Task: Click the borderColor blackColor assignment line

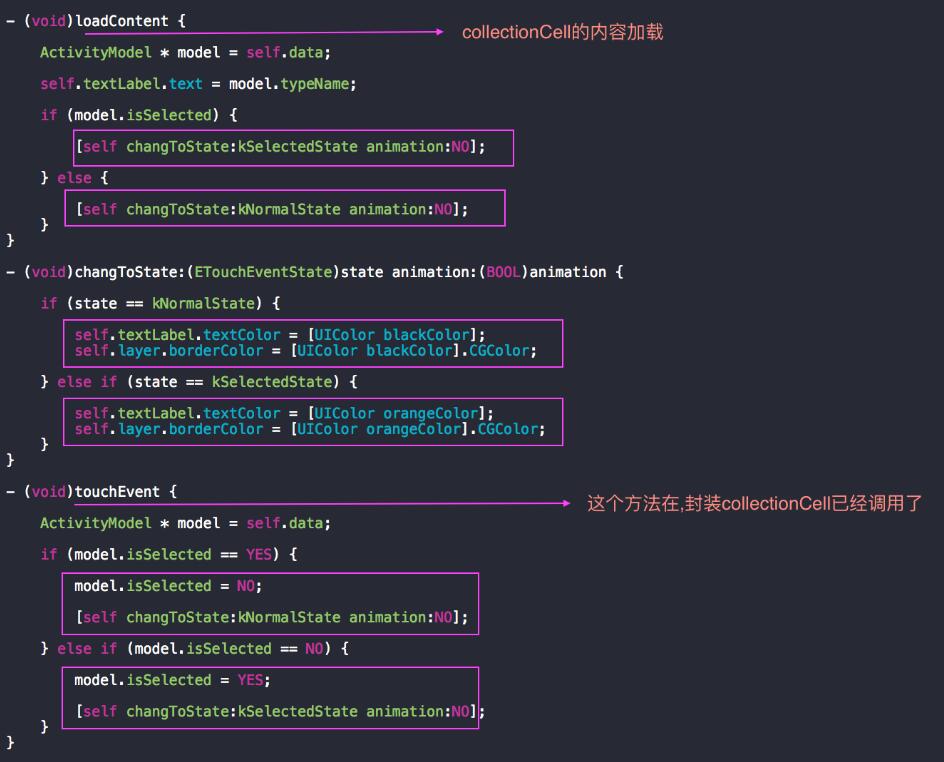Action: tap(305, 351)
